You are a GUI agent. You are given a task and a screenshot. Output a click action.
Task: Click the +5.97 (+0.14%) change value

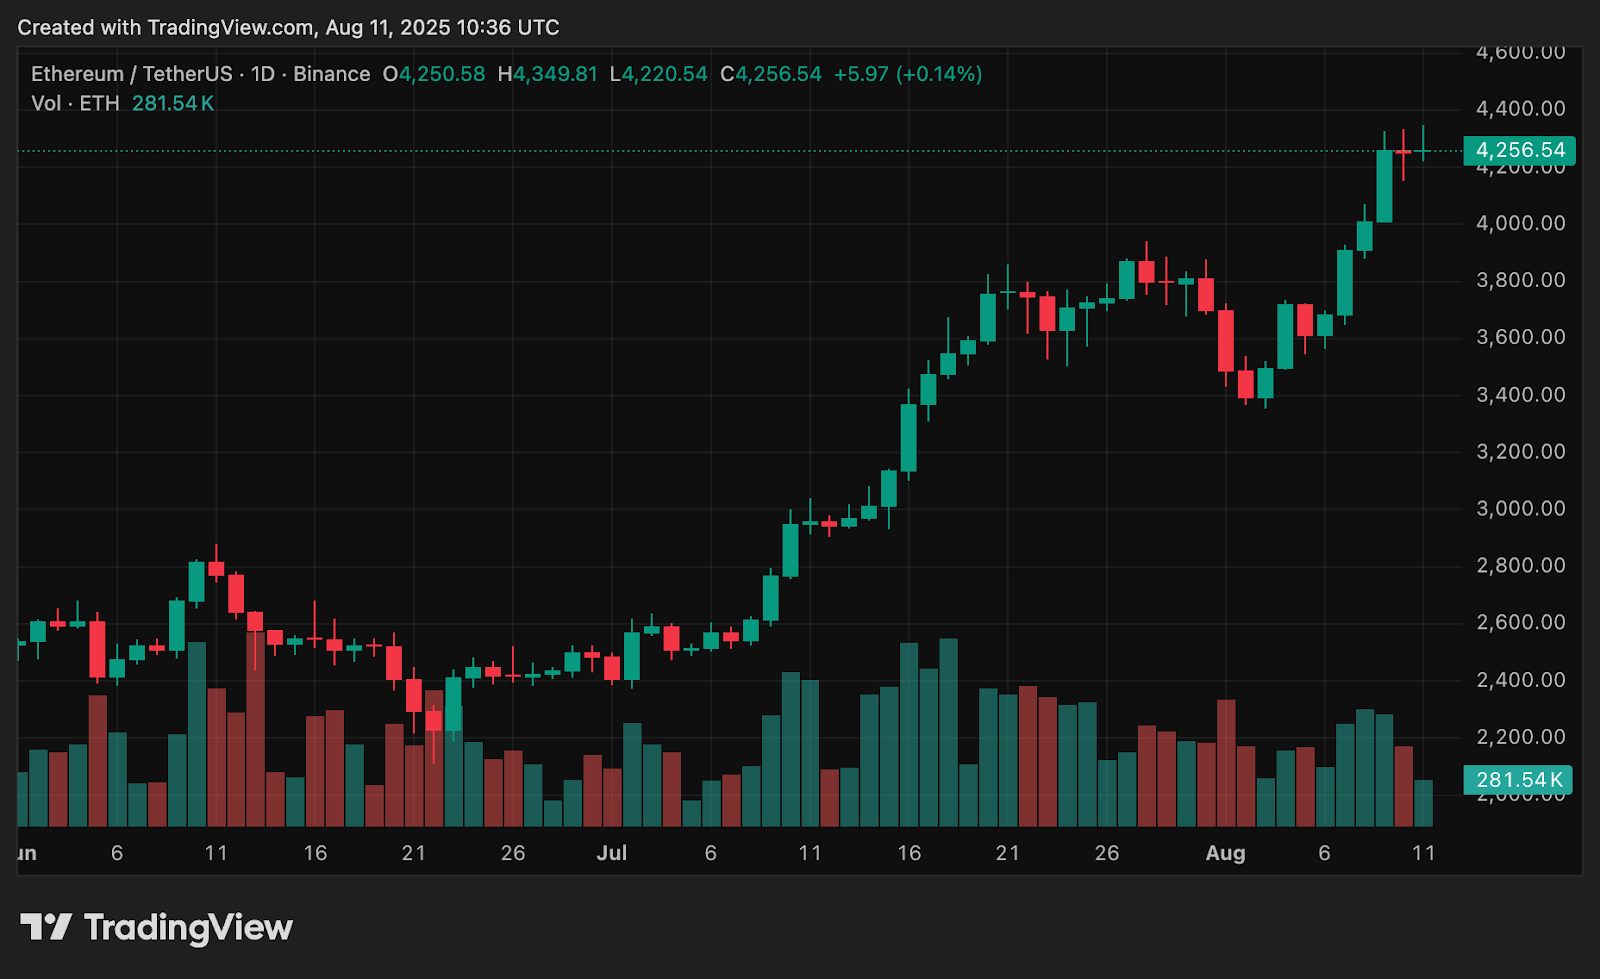tap(908, 74)
